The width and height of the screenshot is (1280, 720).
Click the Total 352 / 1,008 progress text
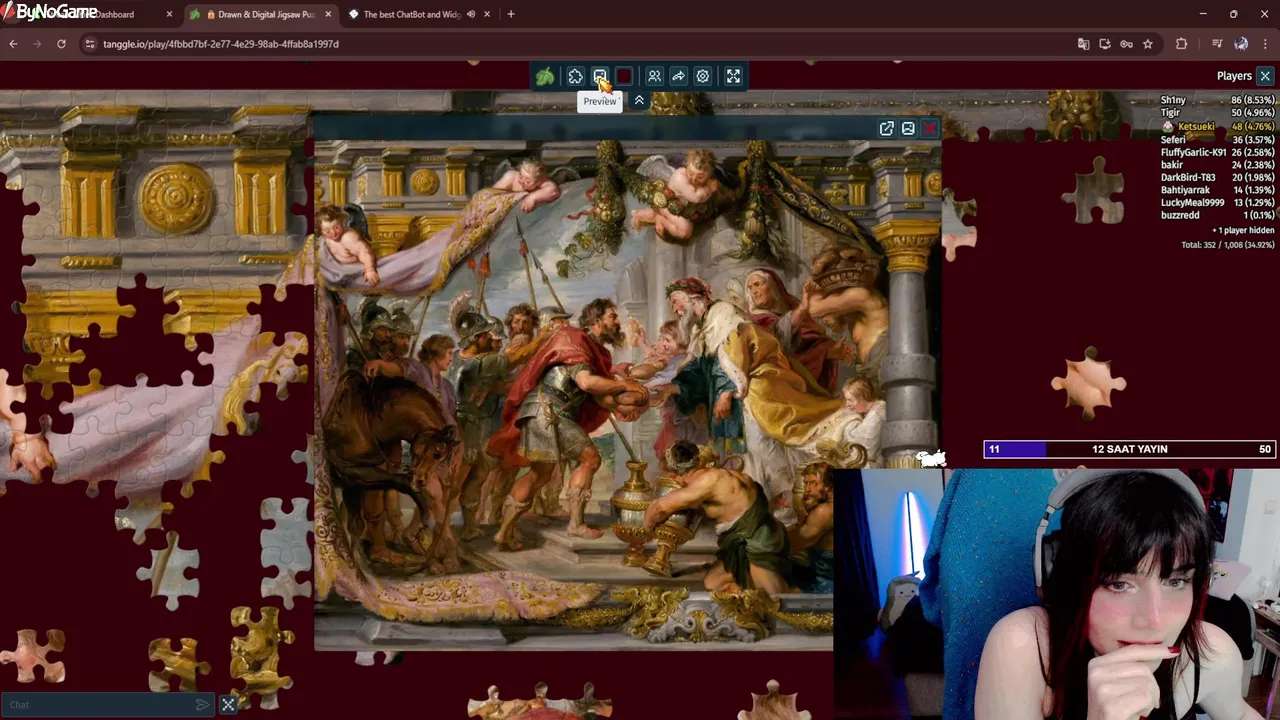(x=1228, y=245)
